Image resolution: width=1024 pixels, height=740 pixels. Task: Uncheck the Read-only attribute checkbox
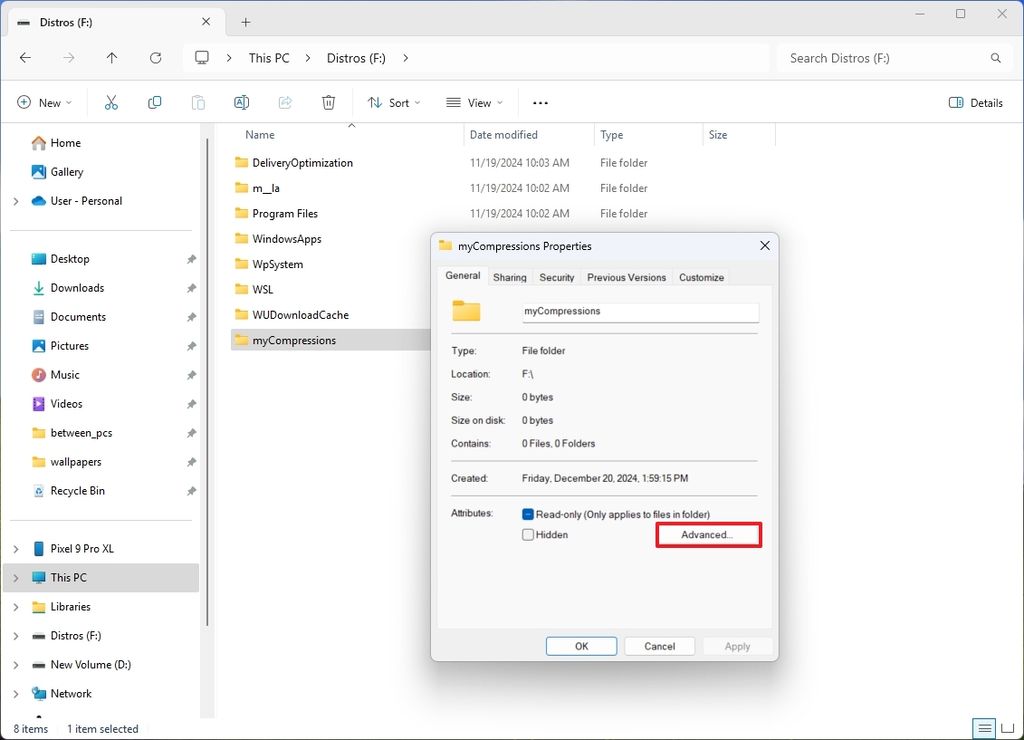(527, 513)
